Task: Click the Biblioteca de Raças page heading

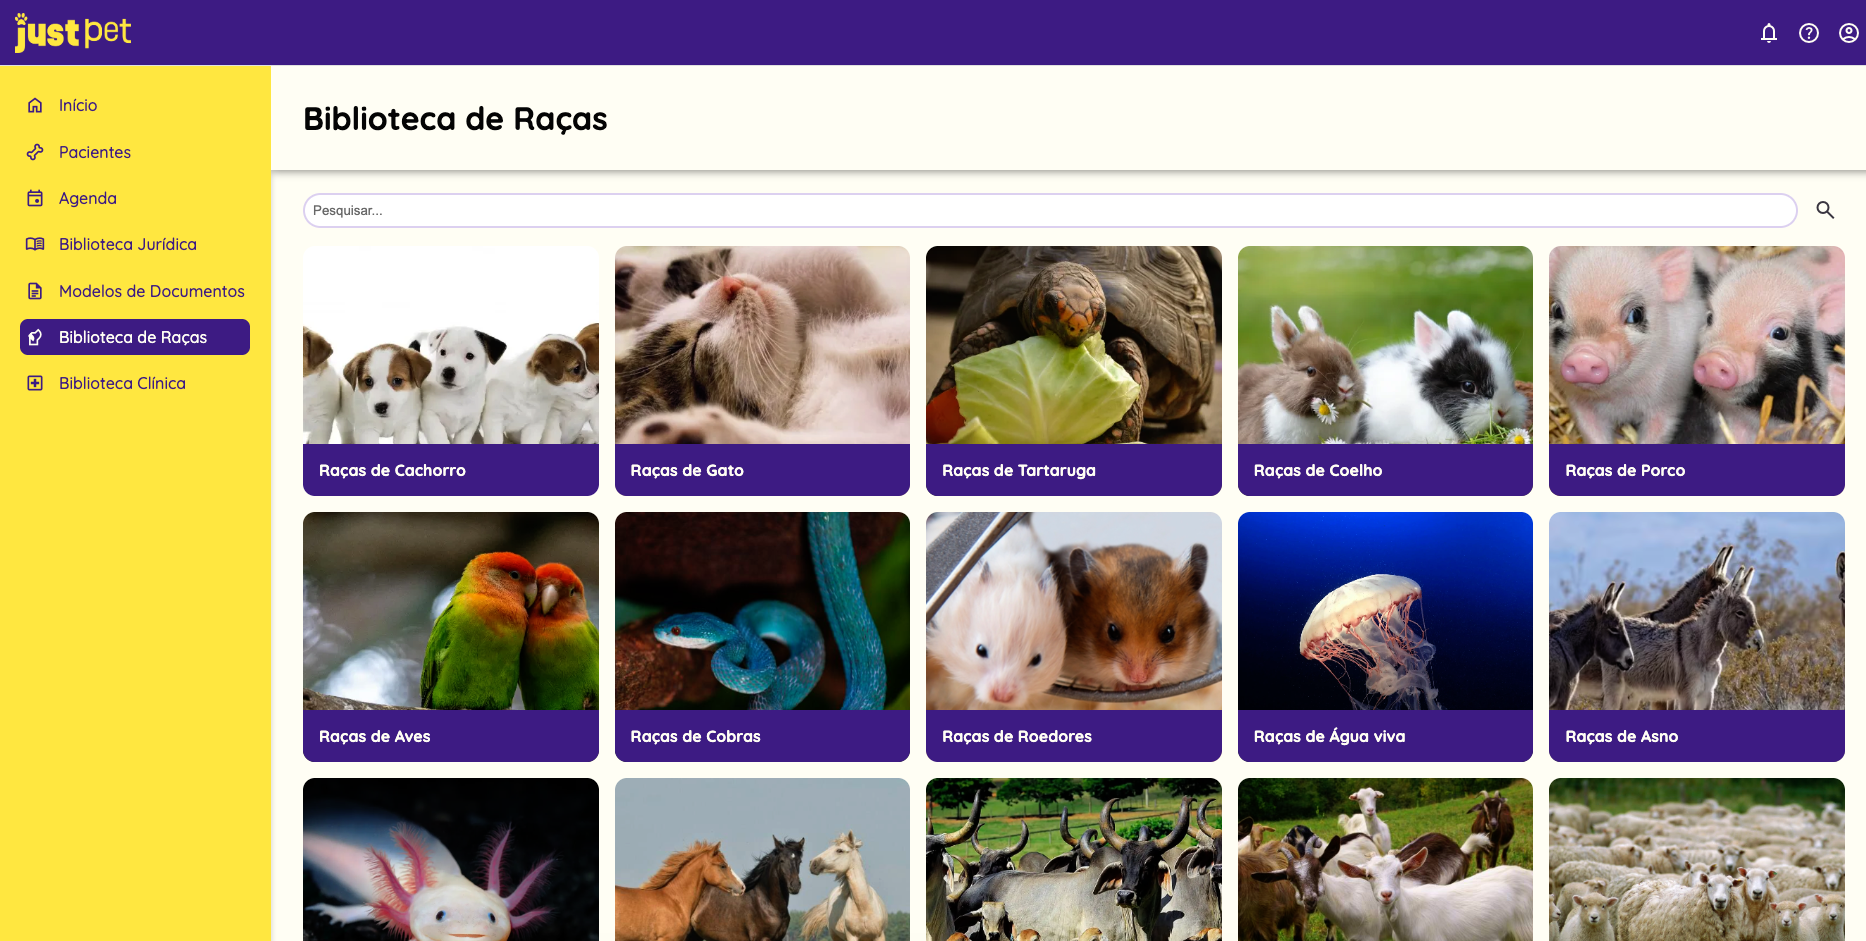Action: click(455, 119)
